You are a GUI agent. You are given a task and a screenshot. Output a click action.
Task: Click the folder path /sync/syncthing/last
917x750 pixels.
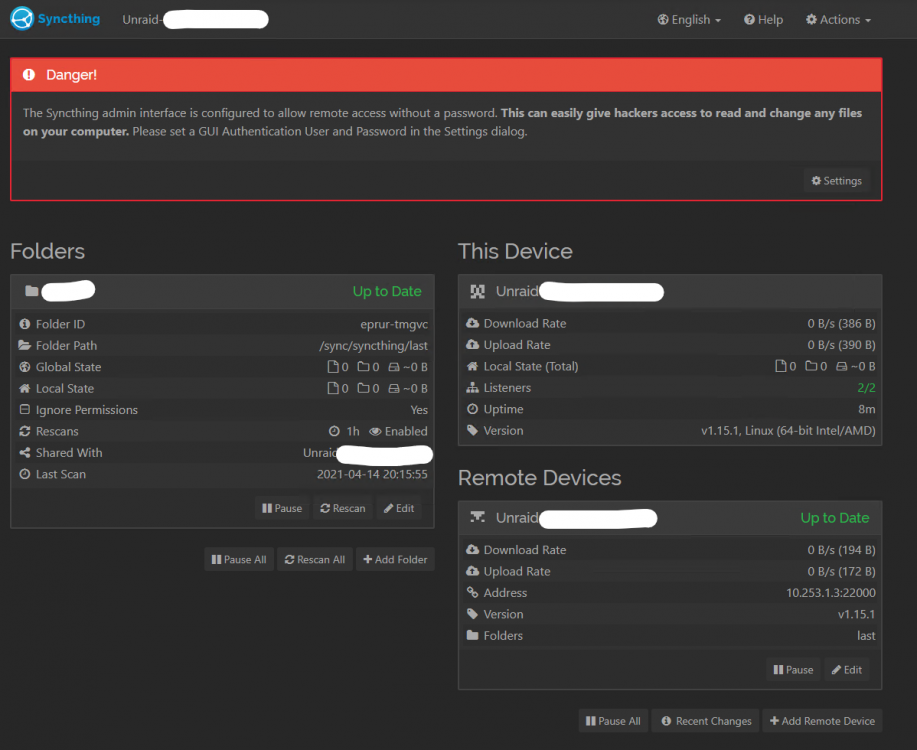coord(373,346)
